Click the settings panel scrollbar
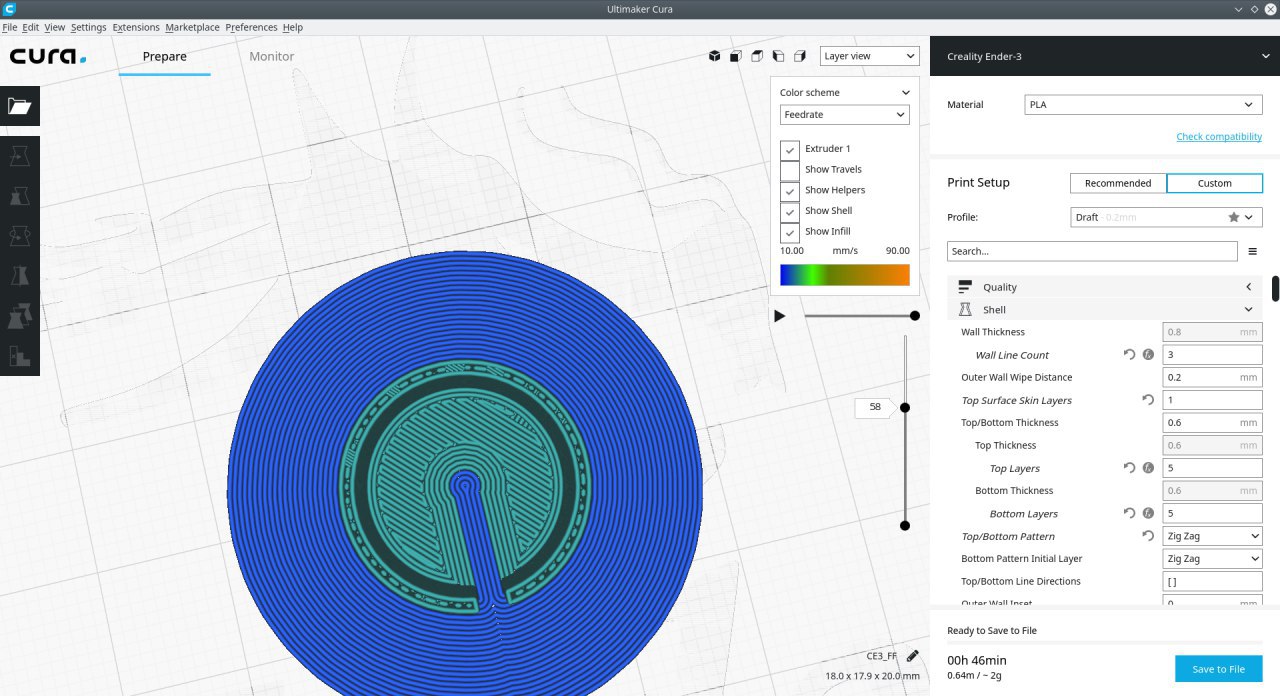 tap(1275, 288)
